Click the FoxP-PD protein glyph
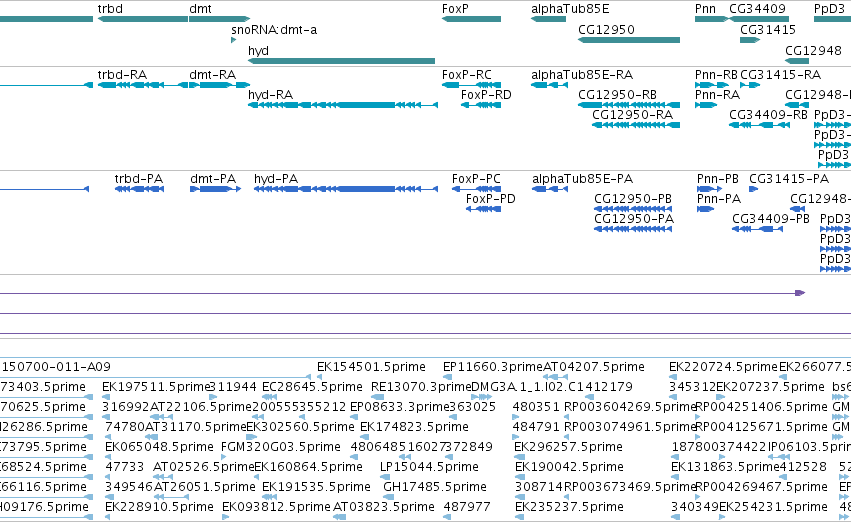The image size is (851, 522). point(484,209)
